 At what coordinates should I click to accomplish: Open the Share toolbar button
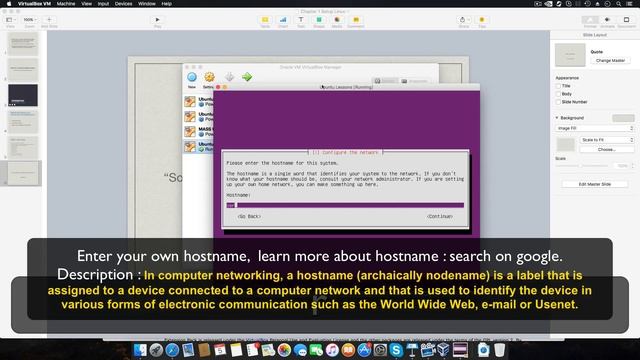[x=464, y=20]
